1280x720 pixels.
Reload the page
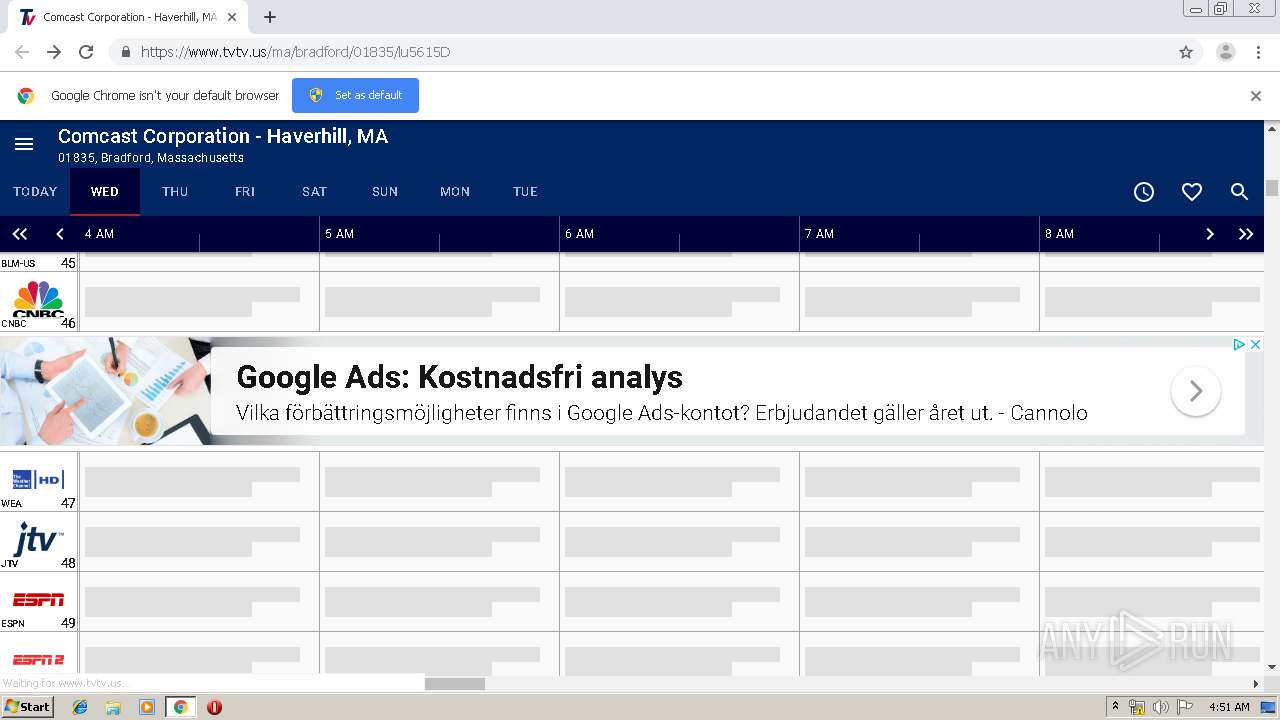(86, 52)
